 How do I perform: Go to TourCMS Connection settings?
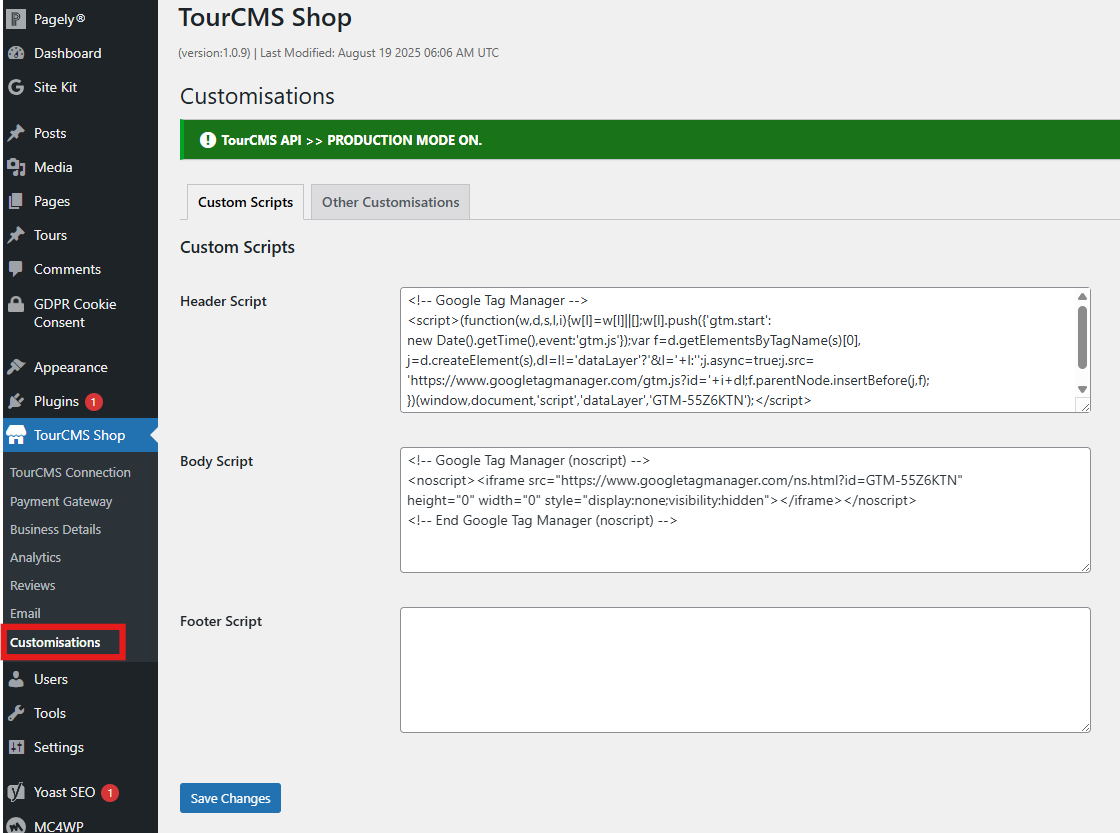click(70, 472)
